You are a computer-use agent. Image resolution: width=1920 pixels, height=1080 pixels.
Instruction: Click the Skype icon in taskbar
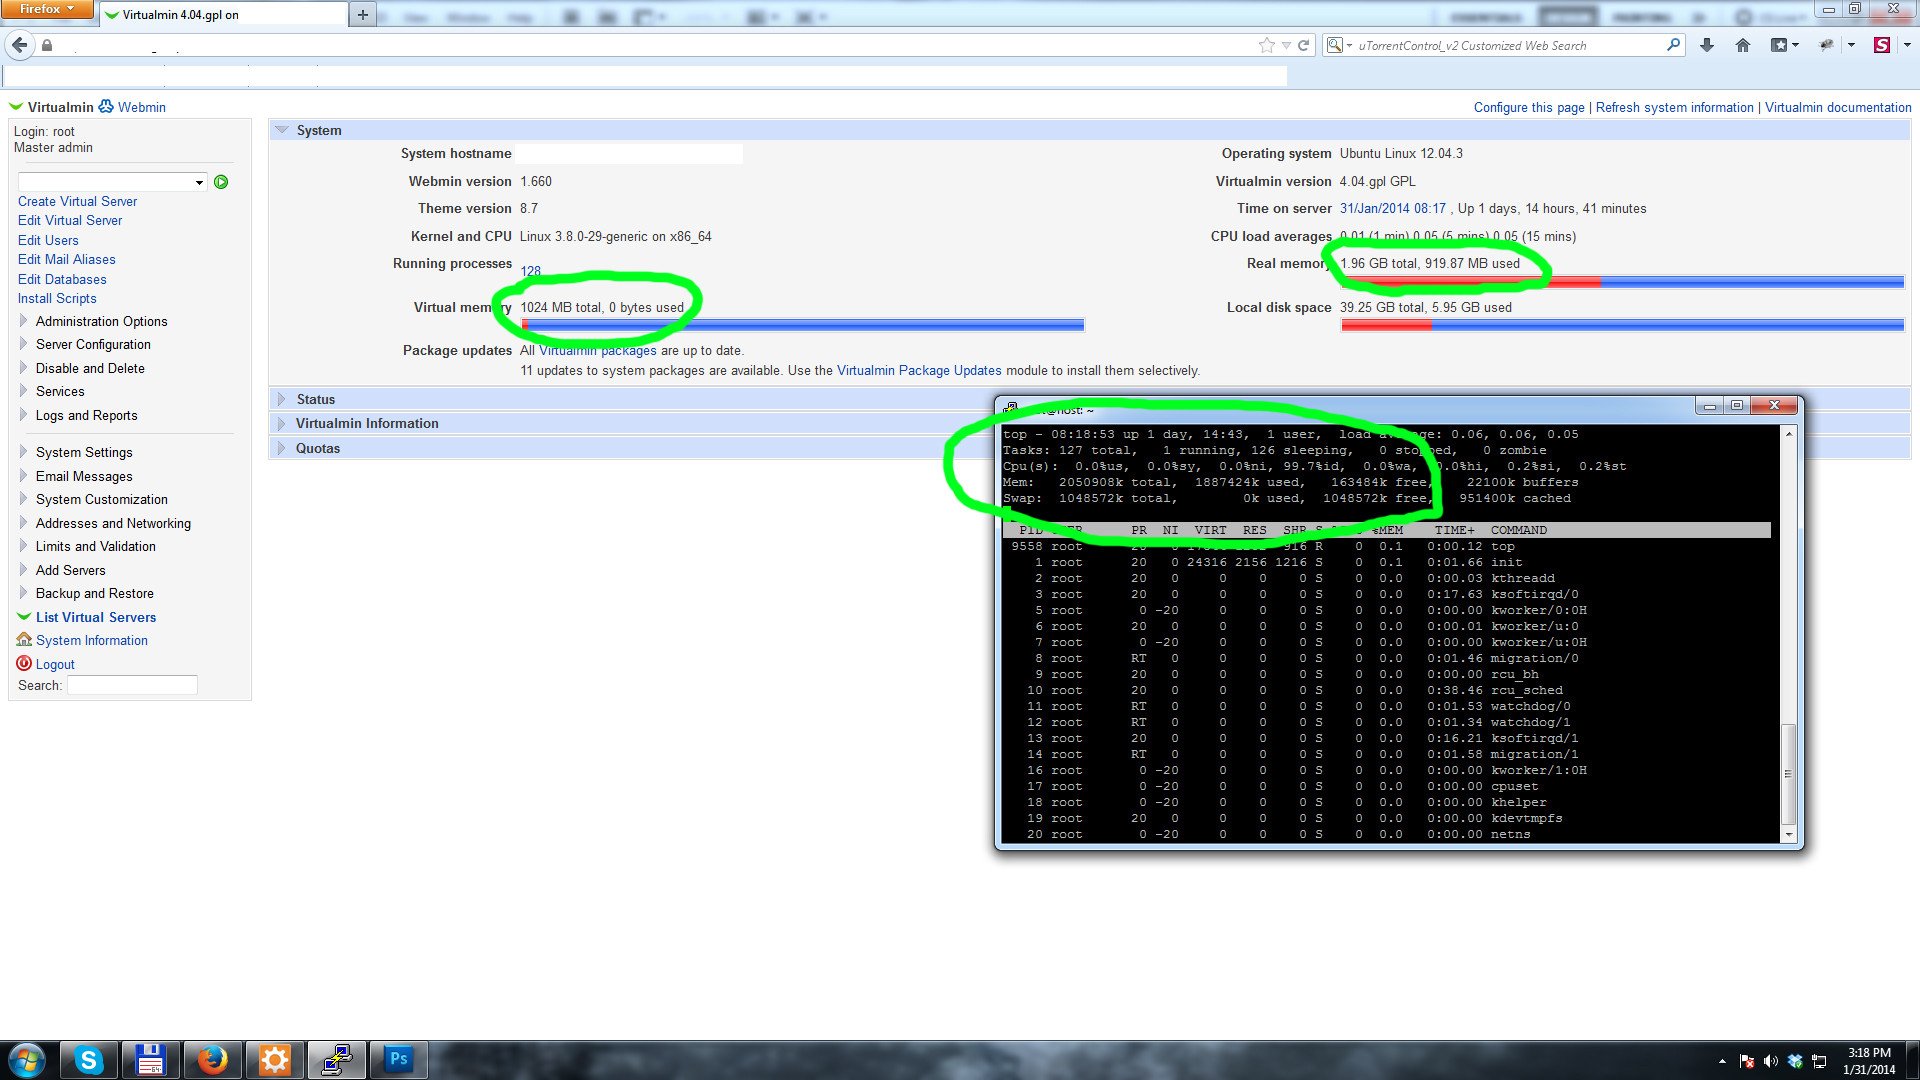pos(89,1059)
